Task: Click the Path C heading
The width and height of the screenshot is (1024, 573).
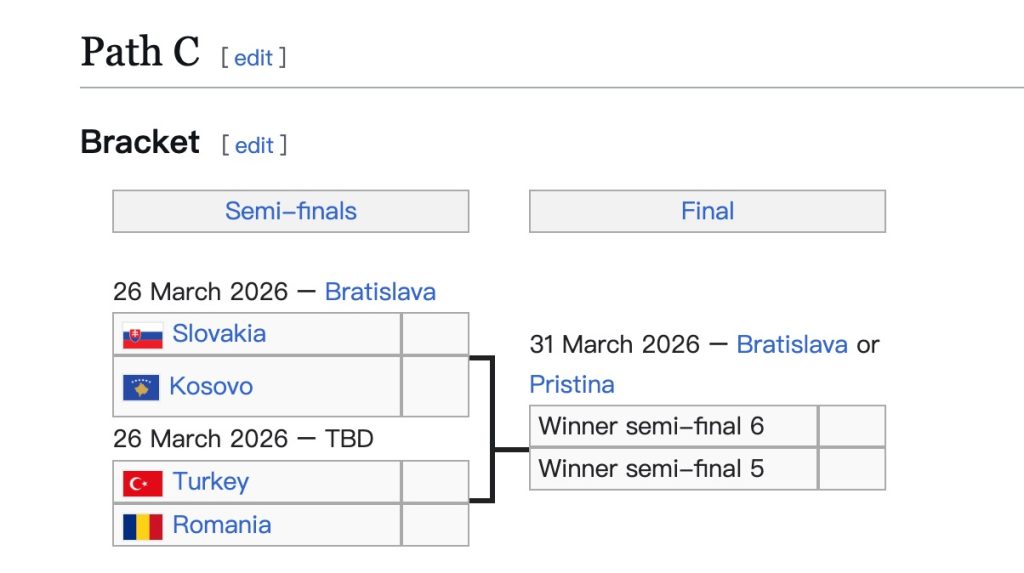Action: tap(140, 52)
